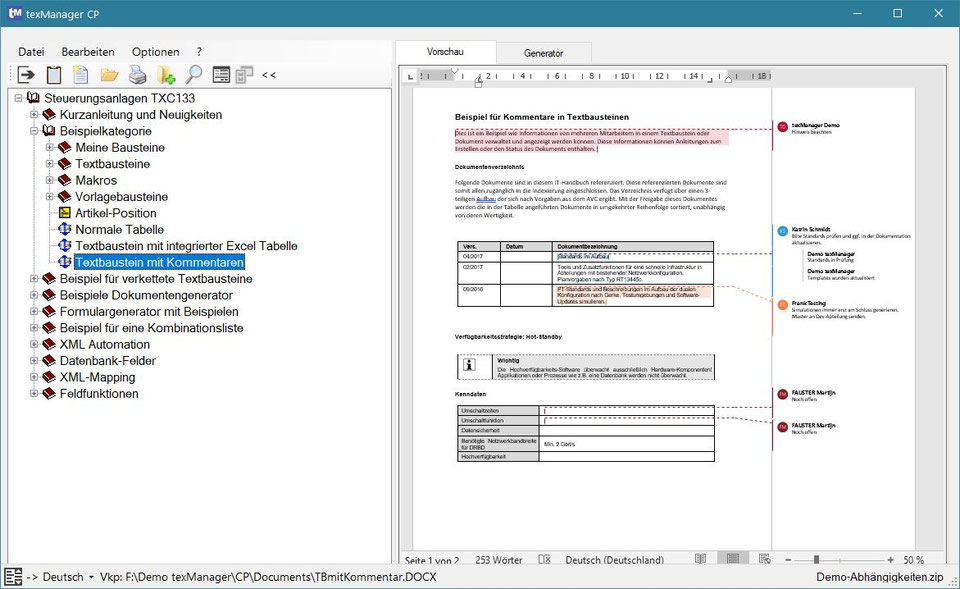Collapse the Beispielkategorie node
The height and width of the screenshot is (589, 960).
click(34, 130)
